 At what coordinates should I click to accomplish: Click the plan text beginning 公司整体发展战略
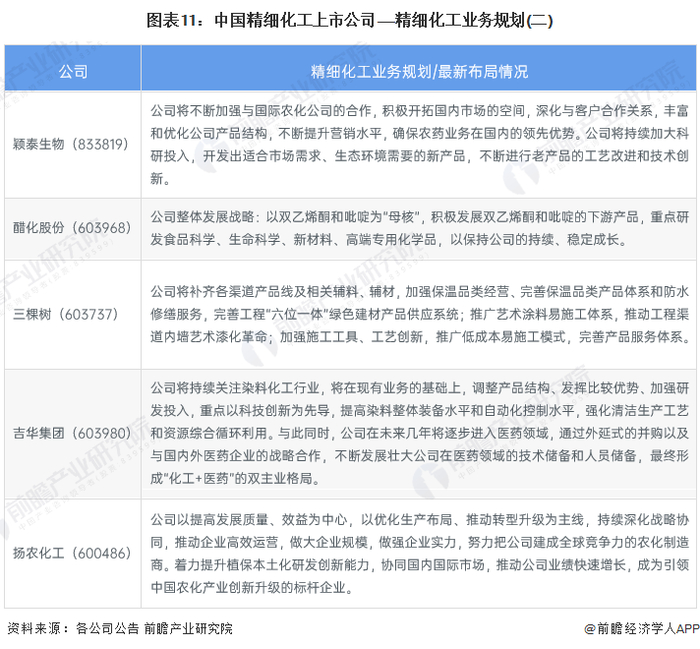tap(419, 228)
